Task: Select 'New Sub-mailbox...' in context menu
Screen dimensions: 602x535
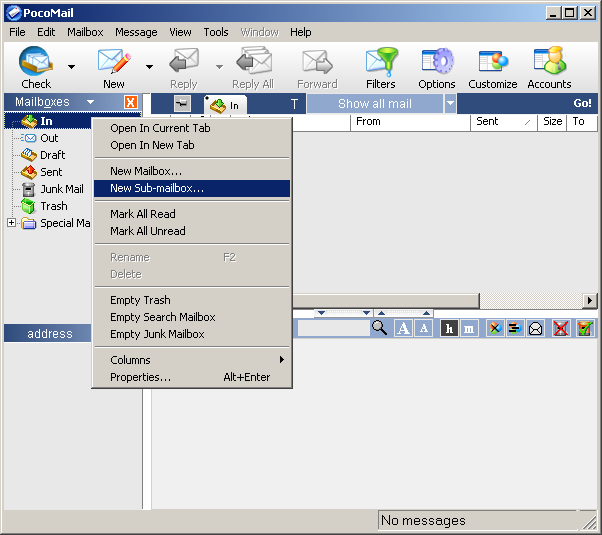Action: point(157,188)
